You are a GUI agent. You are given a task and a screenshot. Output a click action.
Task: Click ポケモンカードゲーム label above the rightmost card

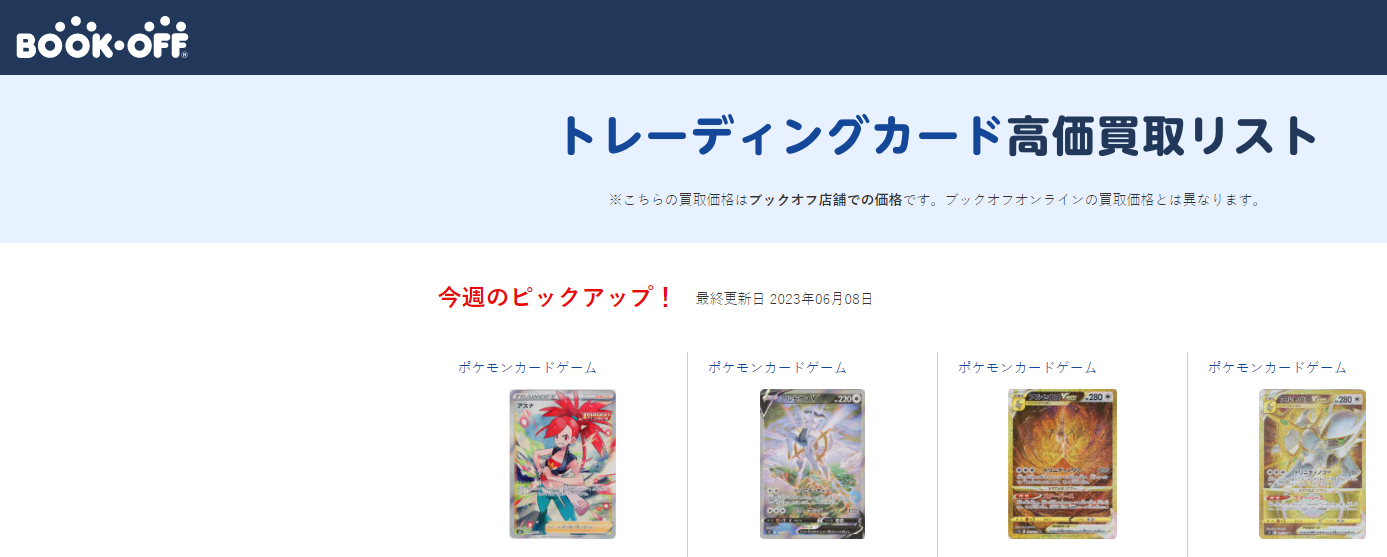click(x=1278, y=368)
